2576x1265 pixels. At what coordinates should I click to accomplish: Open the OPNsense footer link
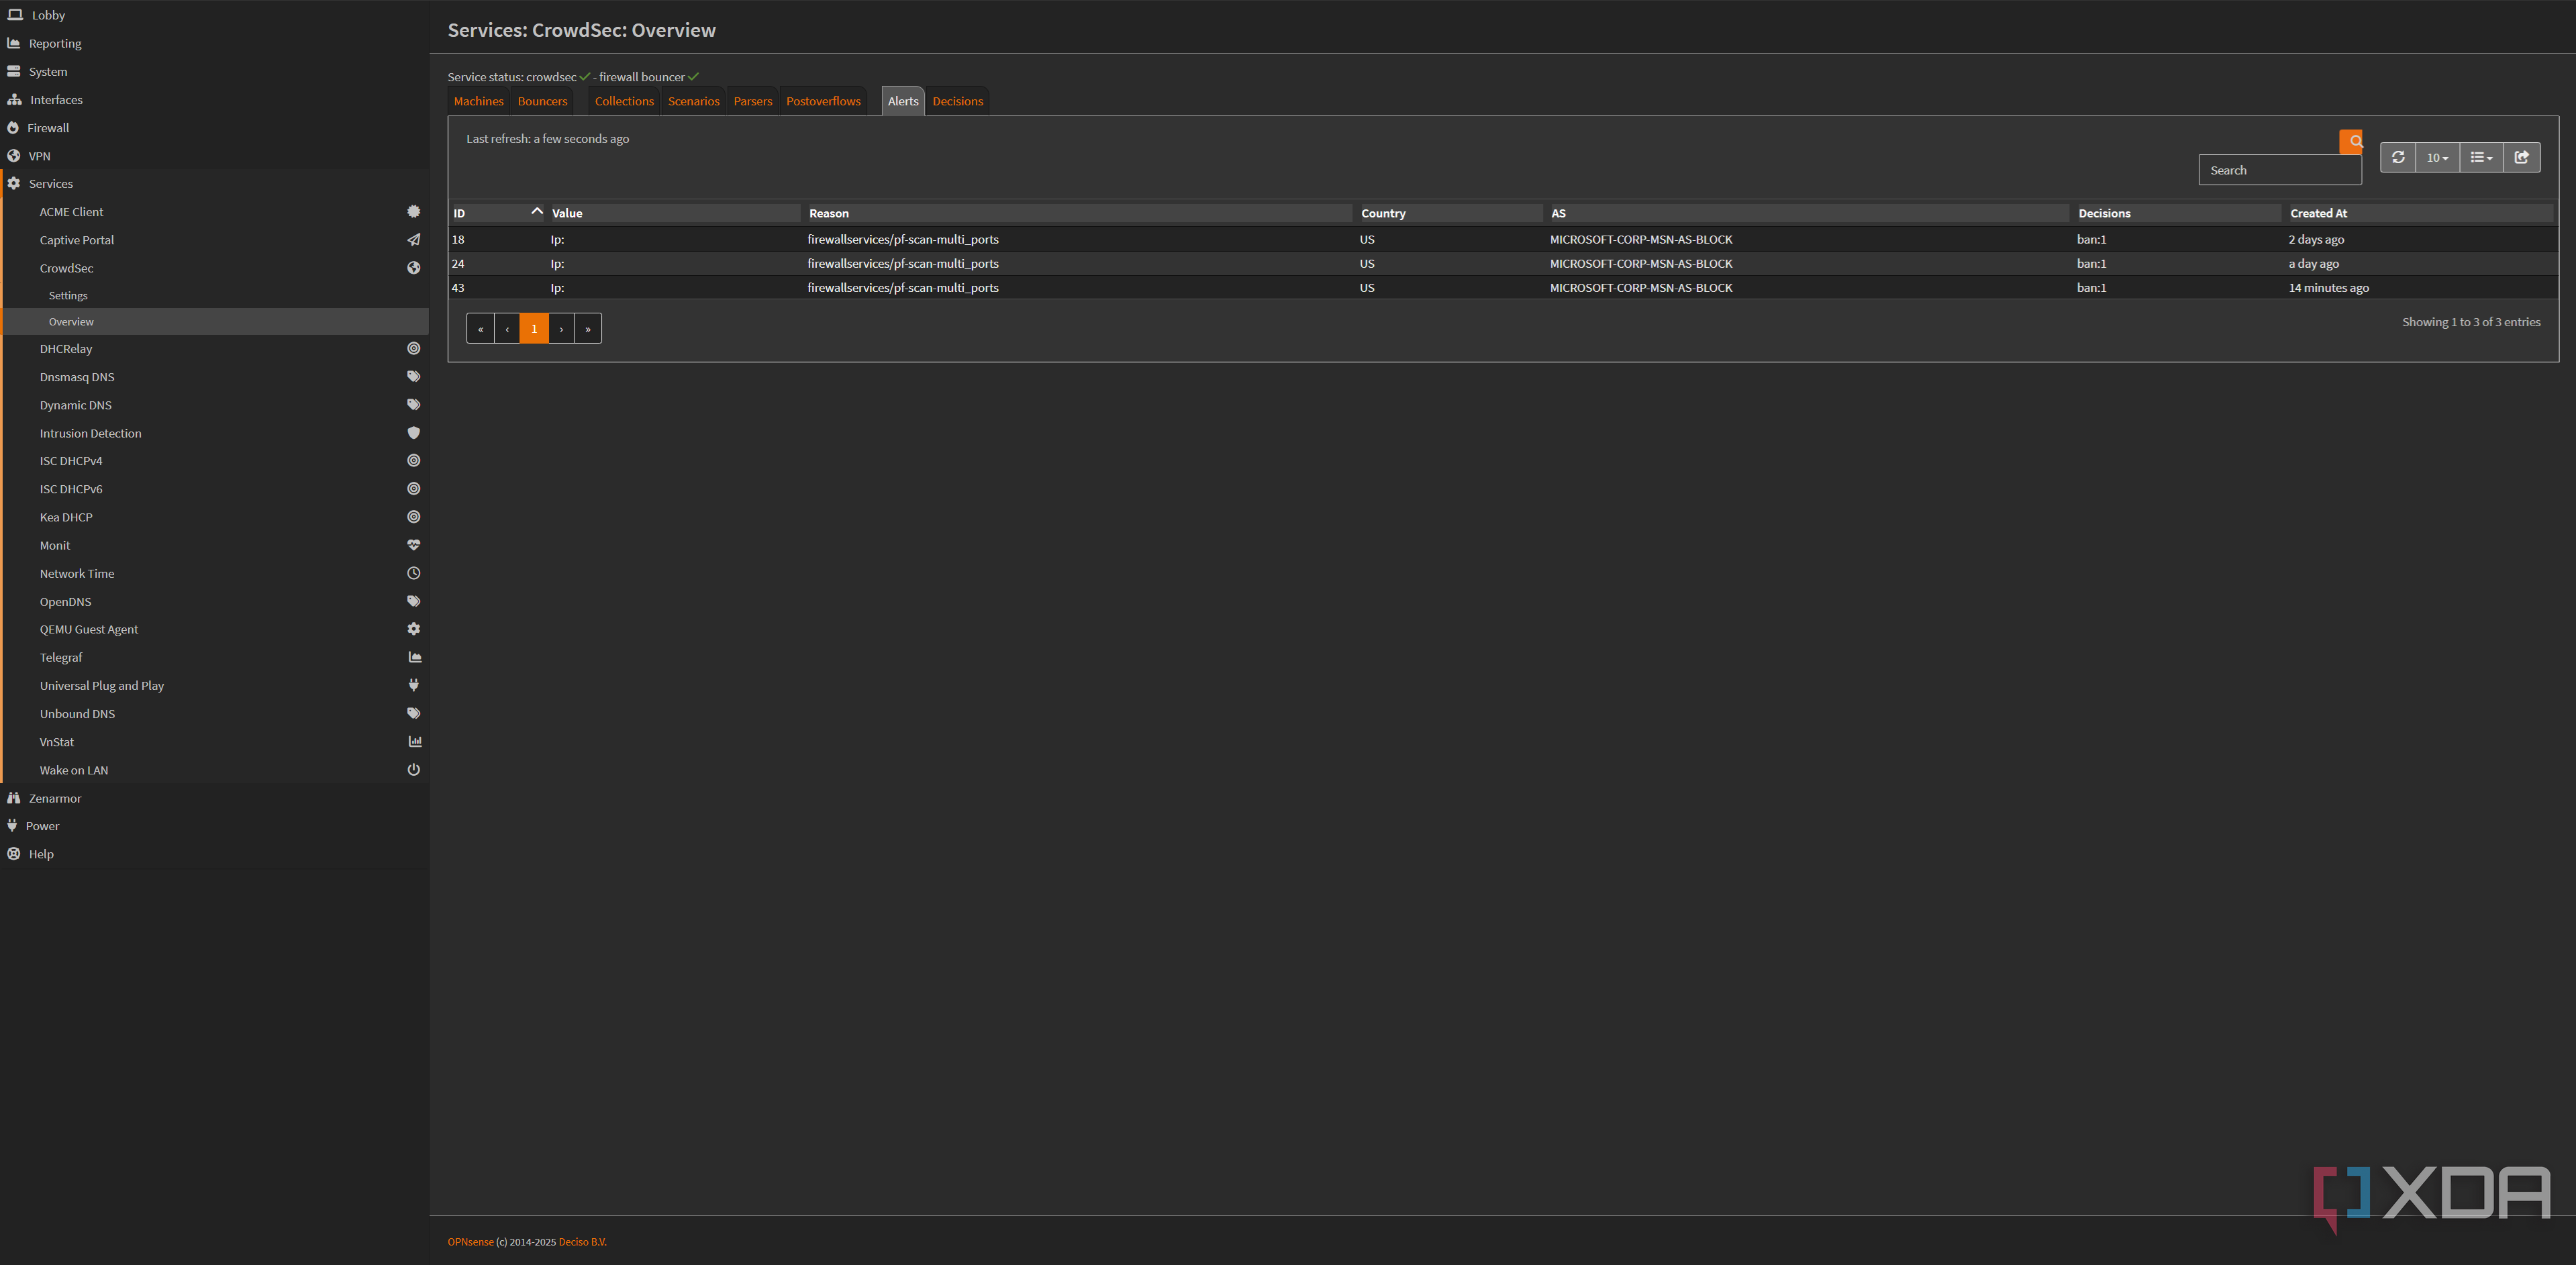coord(471,1242)
